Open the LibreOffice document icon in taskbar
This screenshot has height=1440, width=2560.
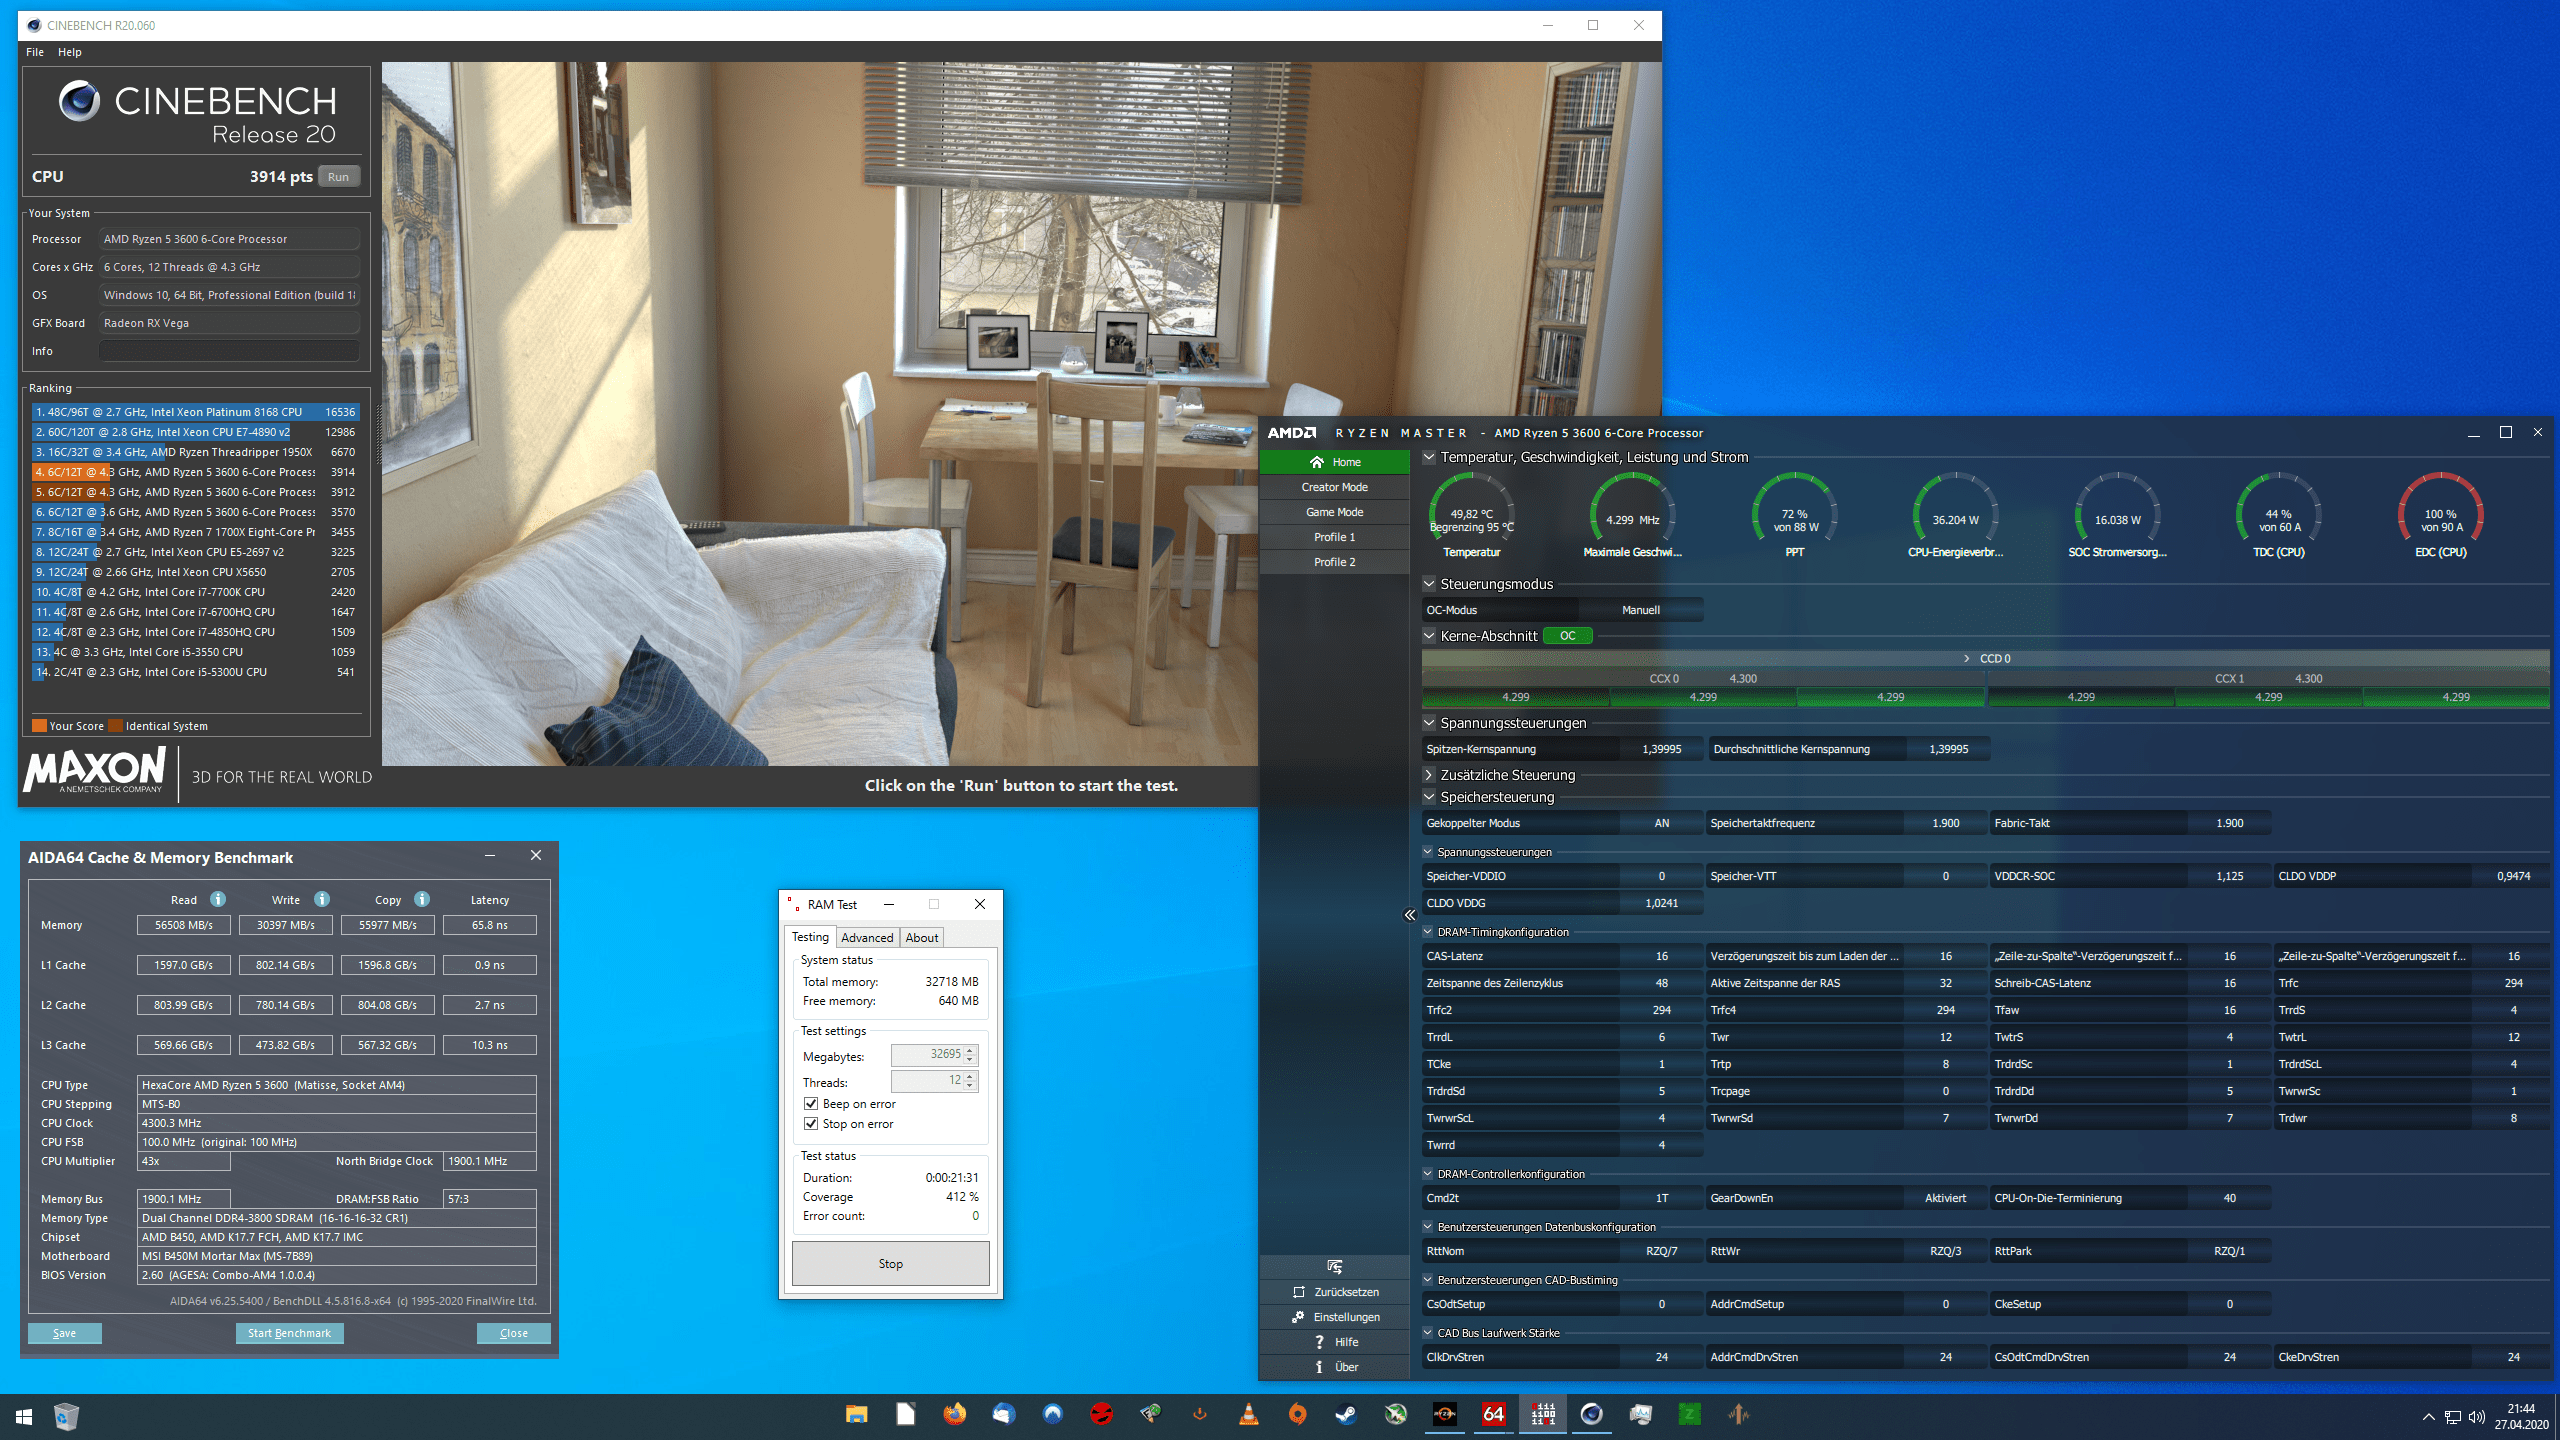click(905, 1414)
